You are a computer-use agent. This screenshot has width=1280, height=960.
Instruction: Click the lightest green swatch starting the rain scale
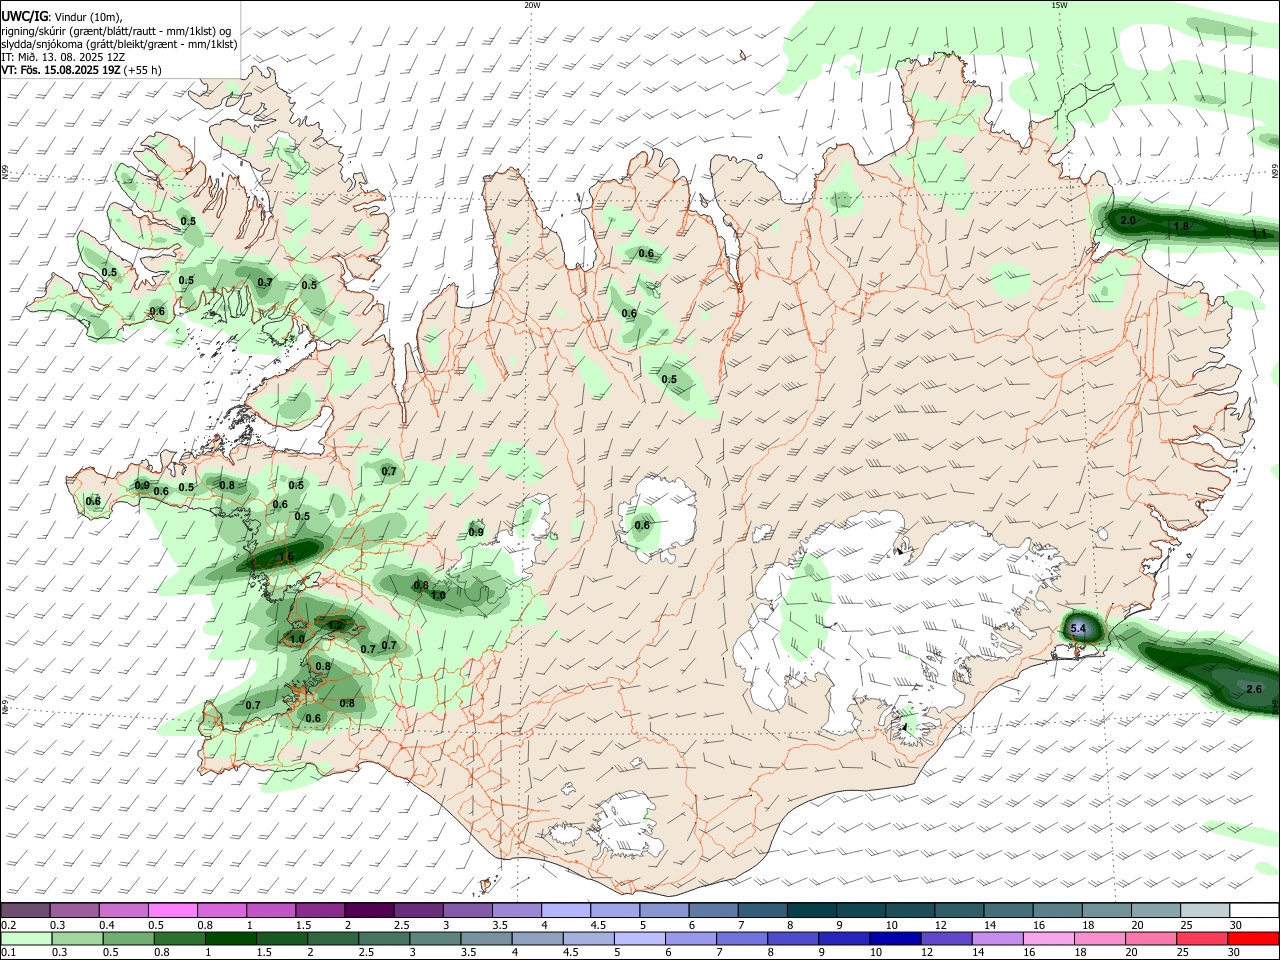point(25,938)
